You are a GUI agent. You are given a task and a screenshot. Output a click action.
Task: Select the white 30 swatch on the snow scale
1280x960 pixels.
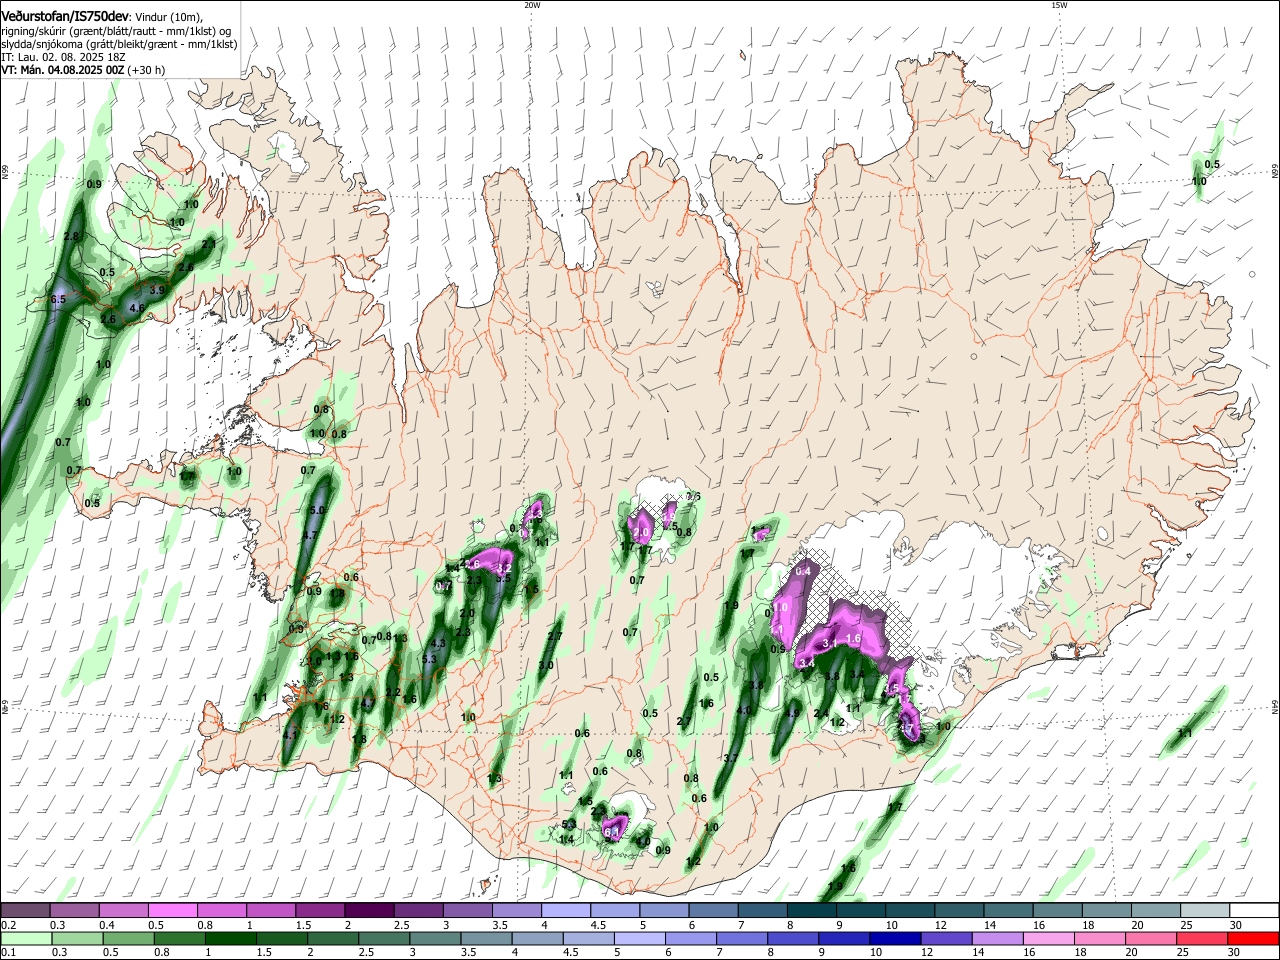coord(1255,910)
